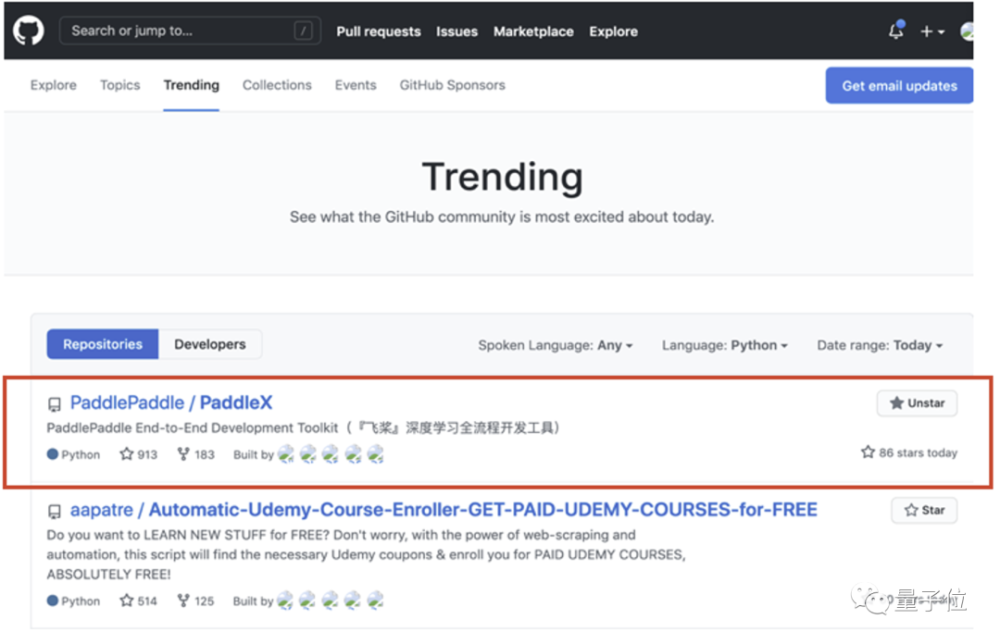Open notifications via the bell icon

click(x=893, y=31)
